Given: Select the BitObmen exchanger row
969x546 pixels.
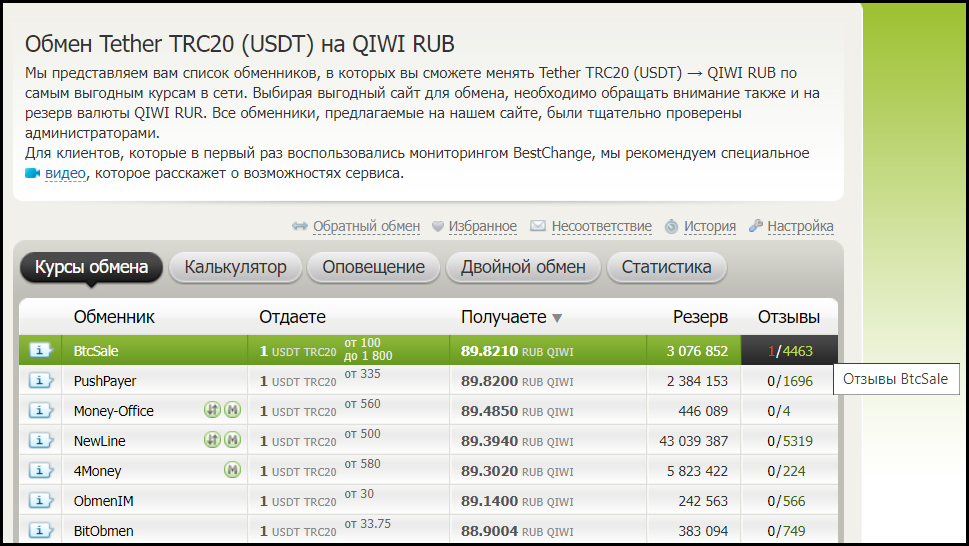Looking at the screenshot, I should pyautogui.click(x=103, y=531).
